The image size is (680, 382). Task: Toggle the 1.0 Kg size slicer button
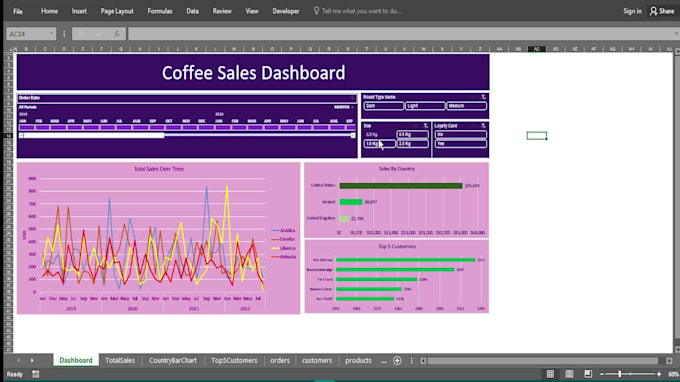pos(379,144)
